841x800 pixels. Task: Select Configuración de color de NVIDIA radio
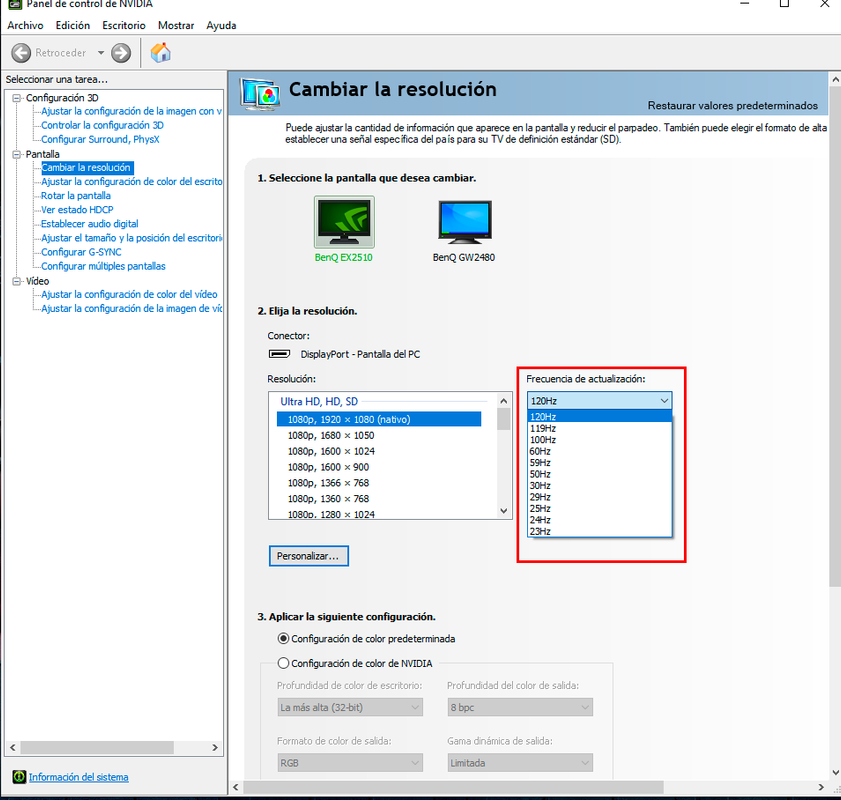283,663
